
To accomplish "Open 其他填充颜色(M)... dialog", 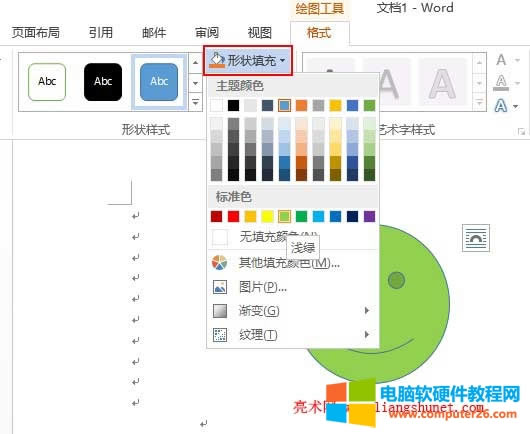I will (x=293, y=262).
